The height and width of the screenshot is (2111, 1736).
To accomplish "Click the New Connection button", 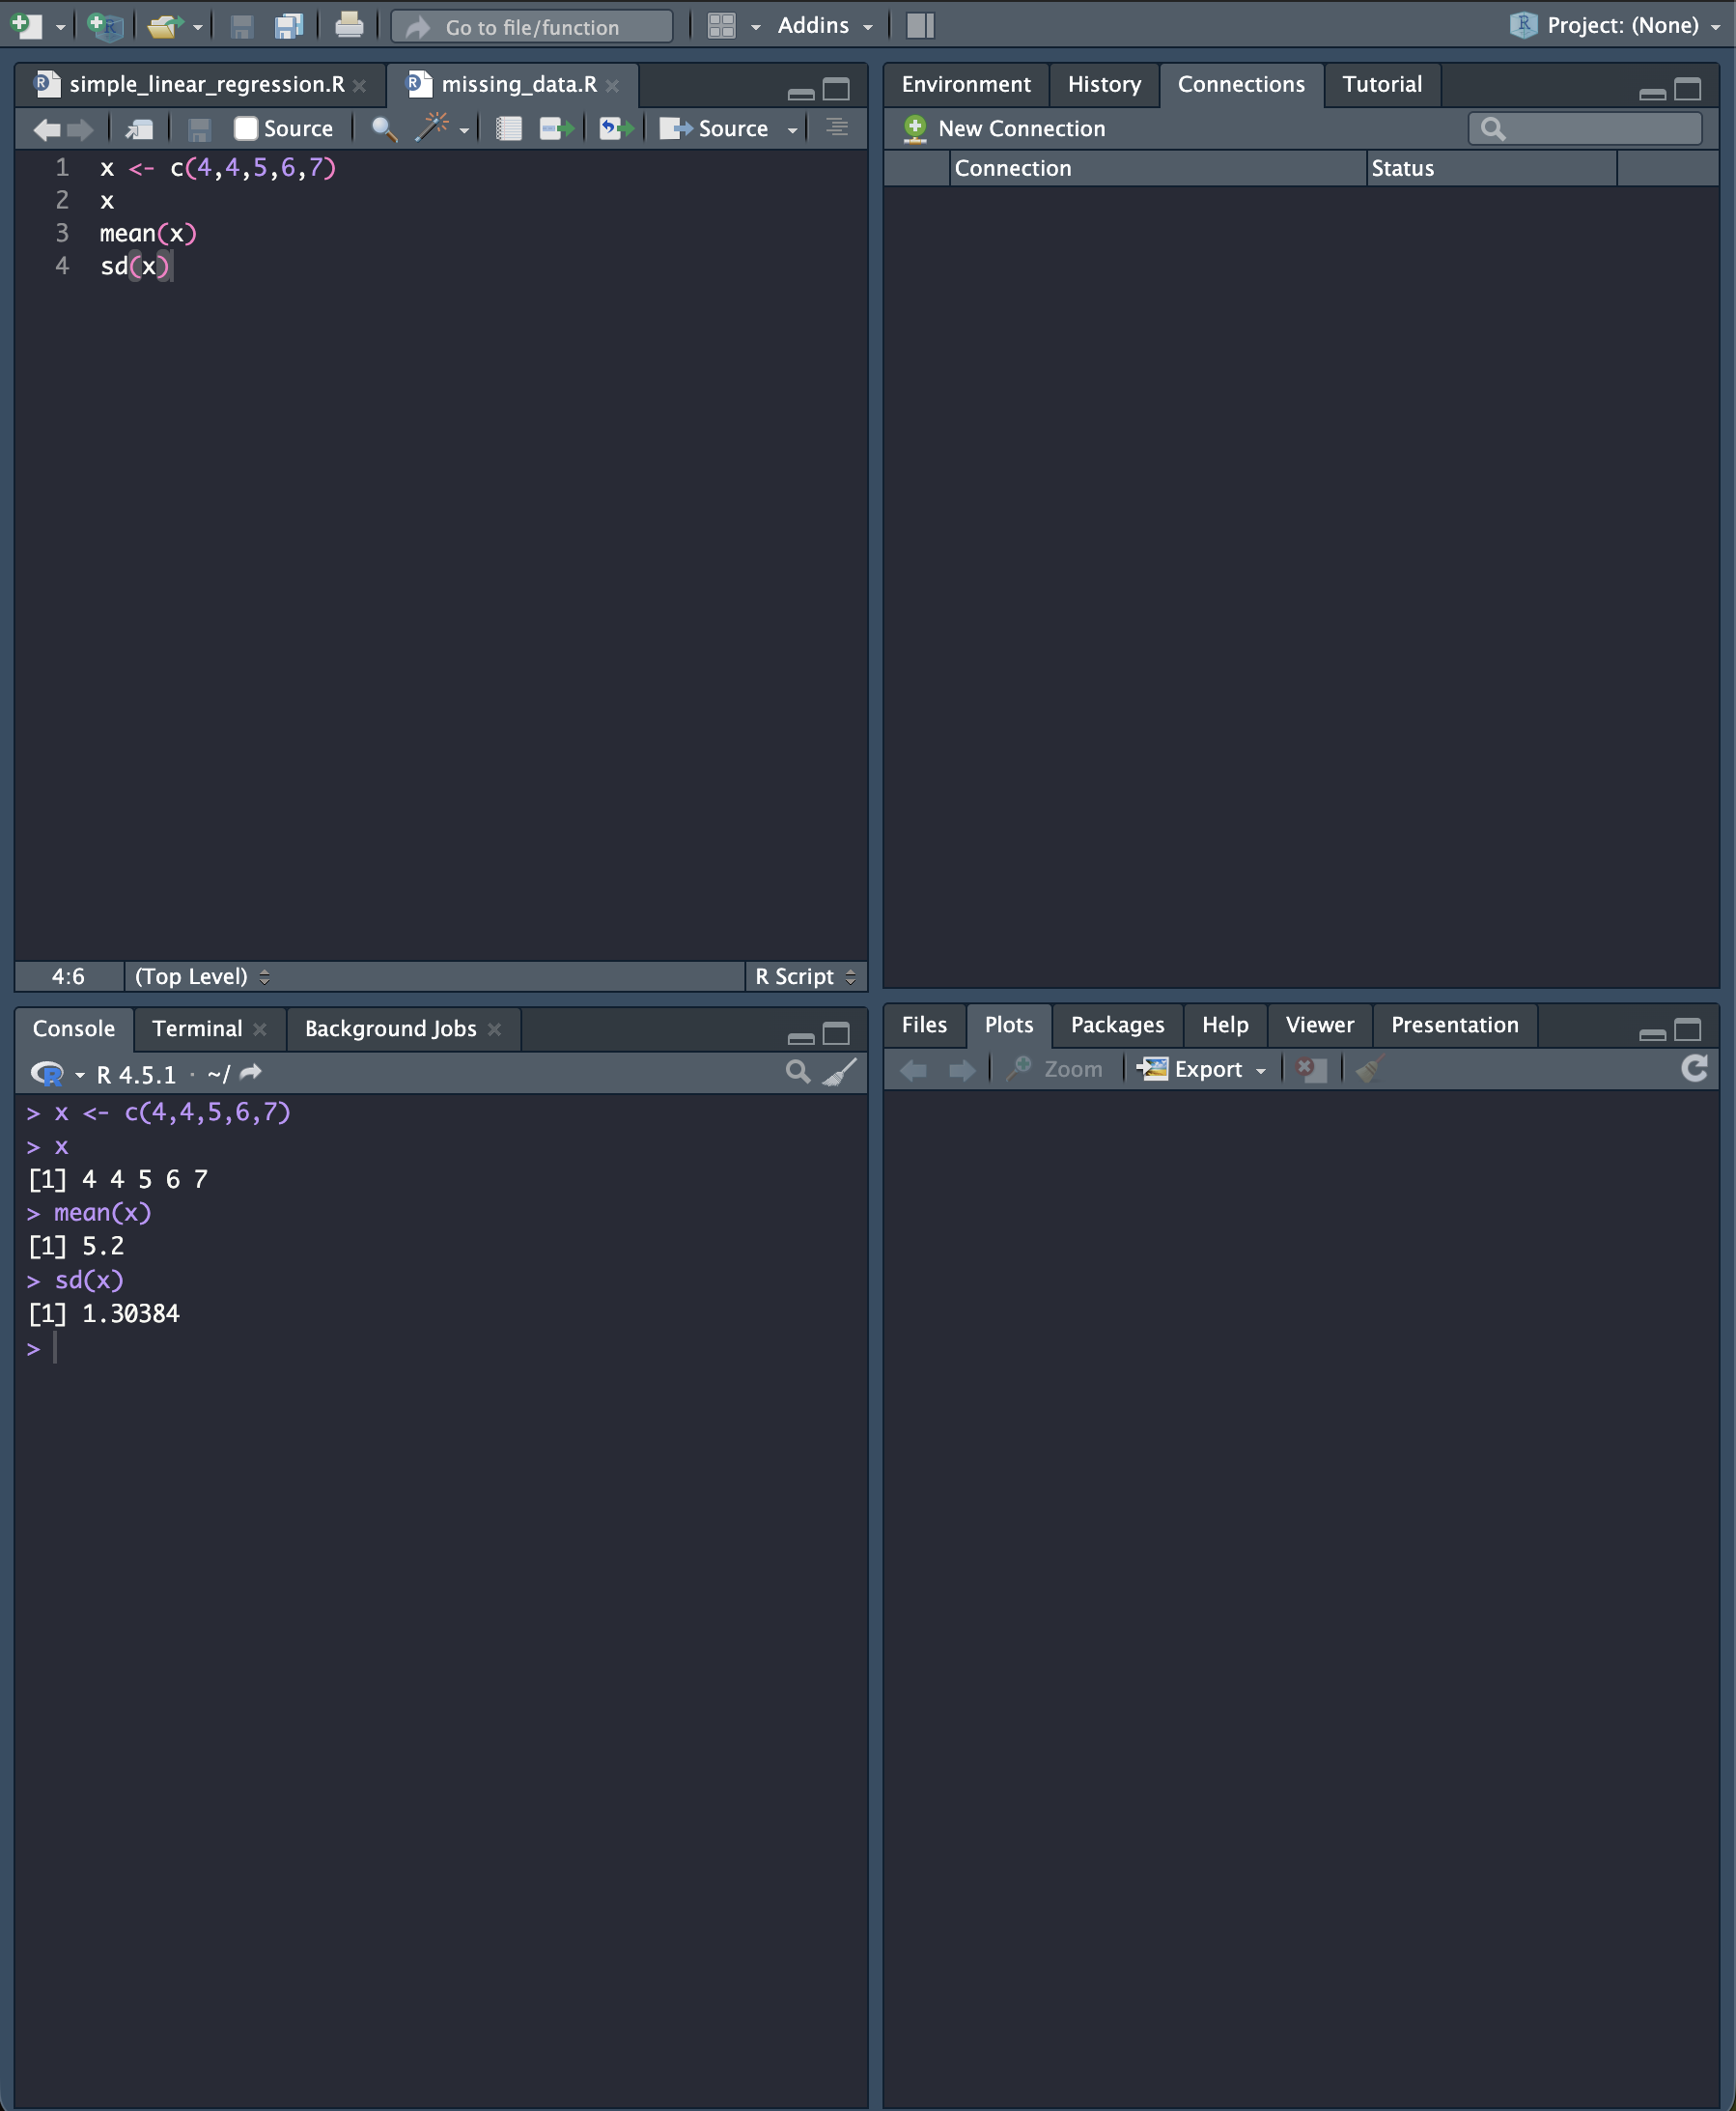I will click(x=1005, y=128).
